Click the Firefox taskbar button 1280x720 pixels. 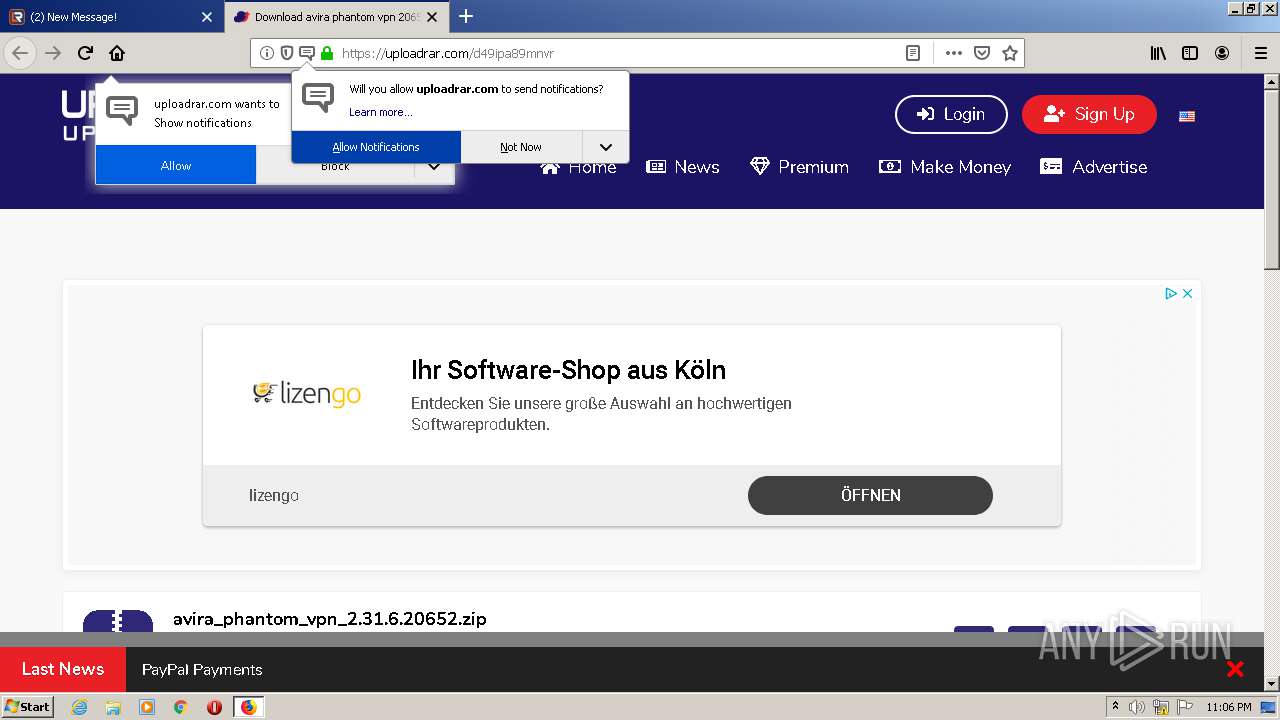coord(248,707)
